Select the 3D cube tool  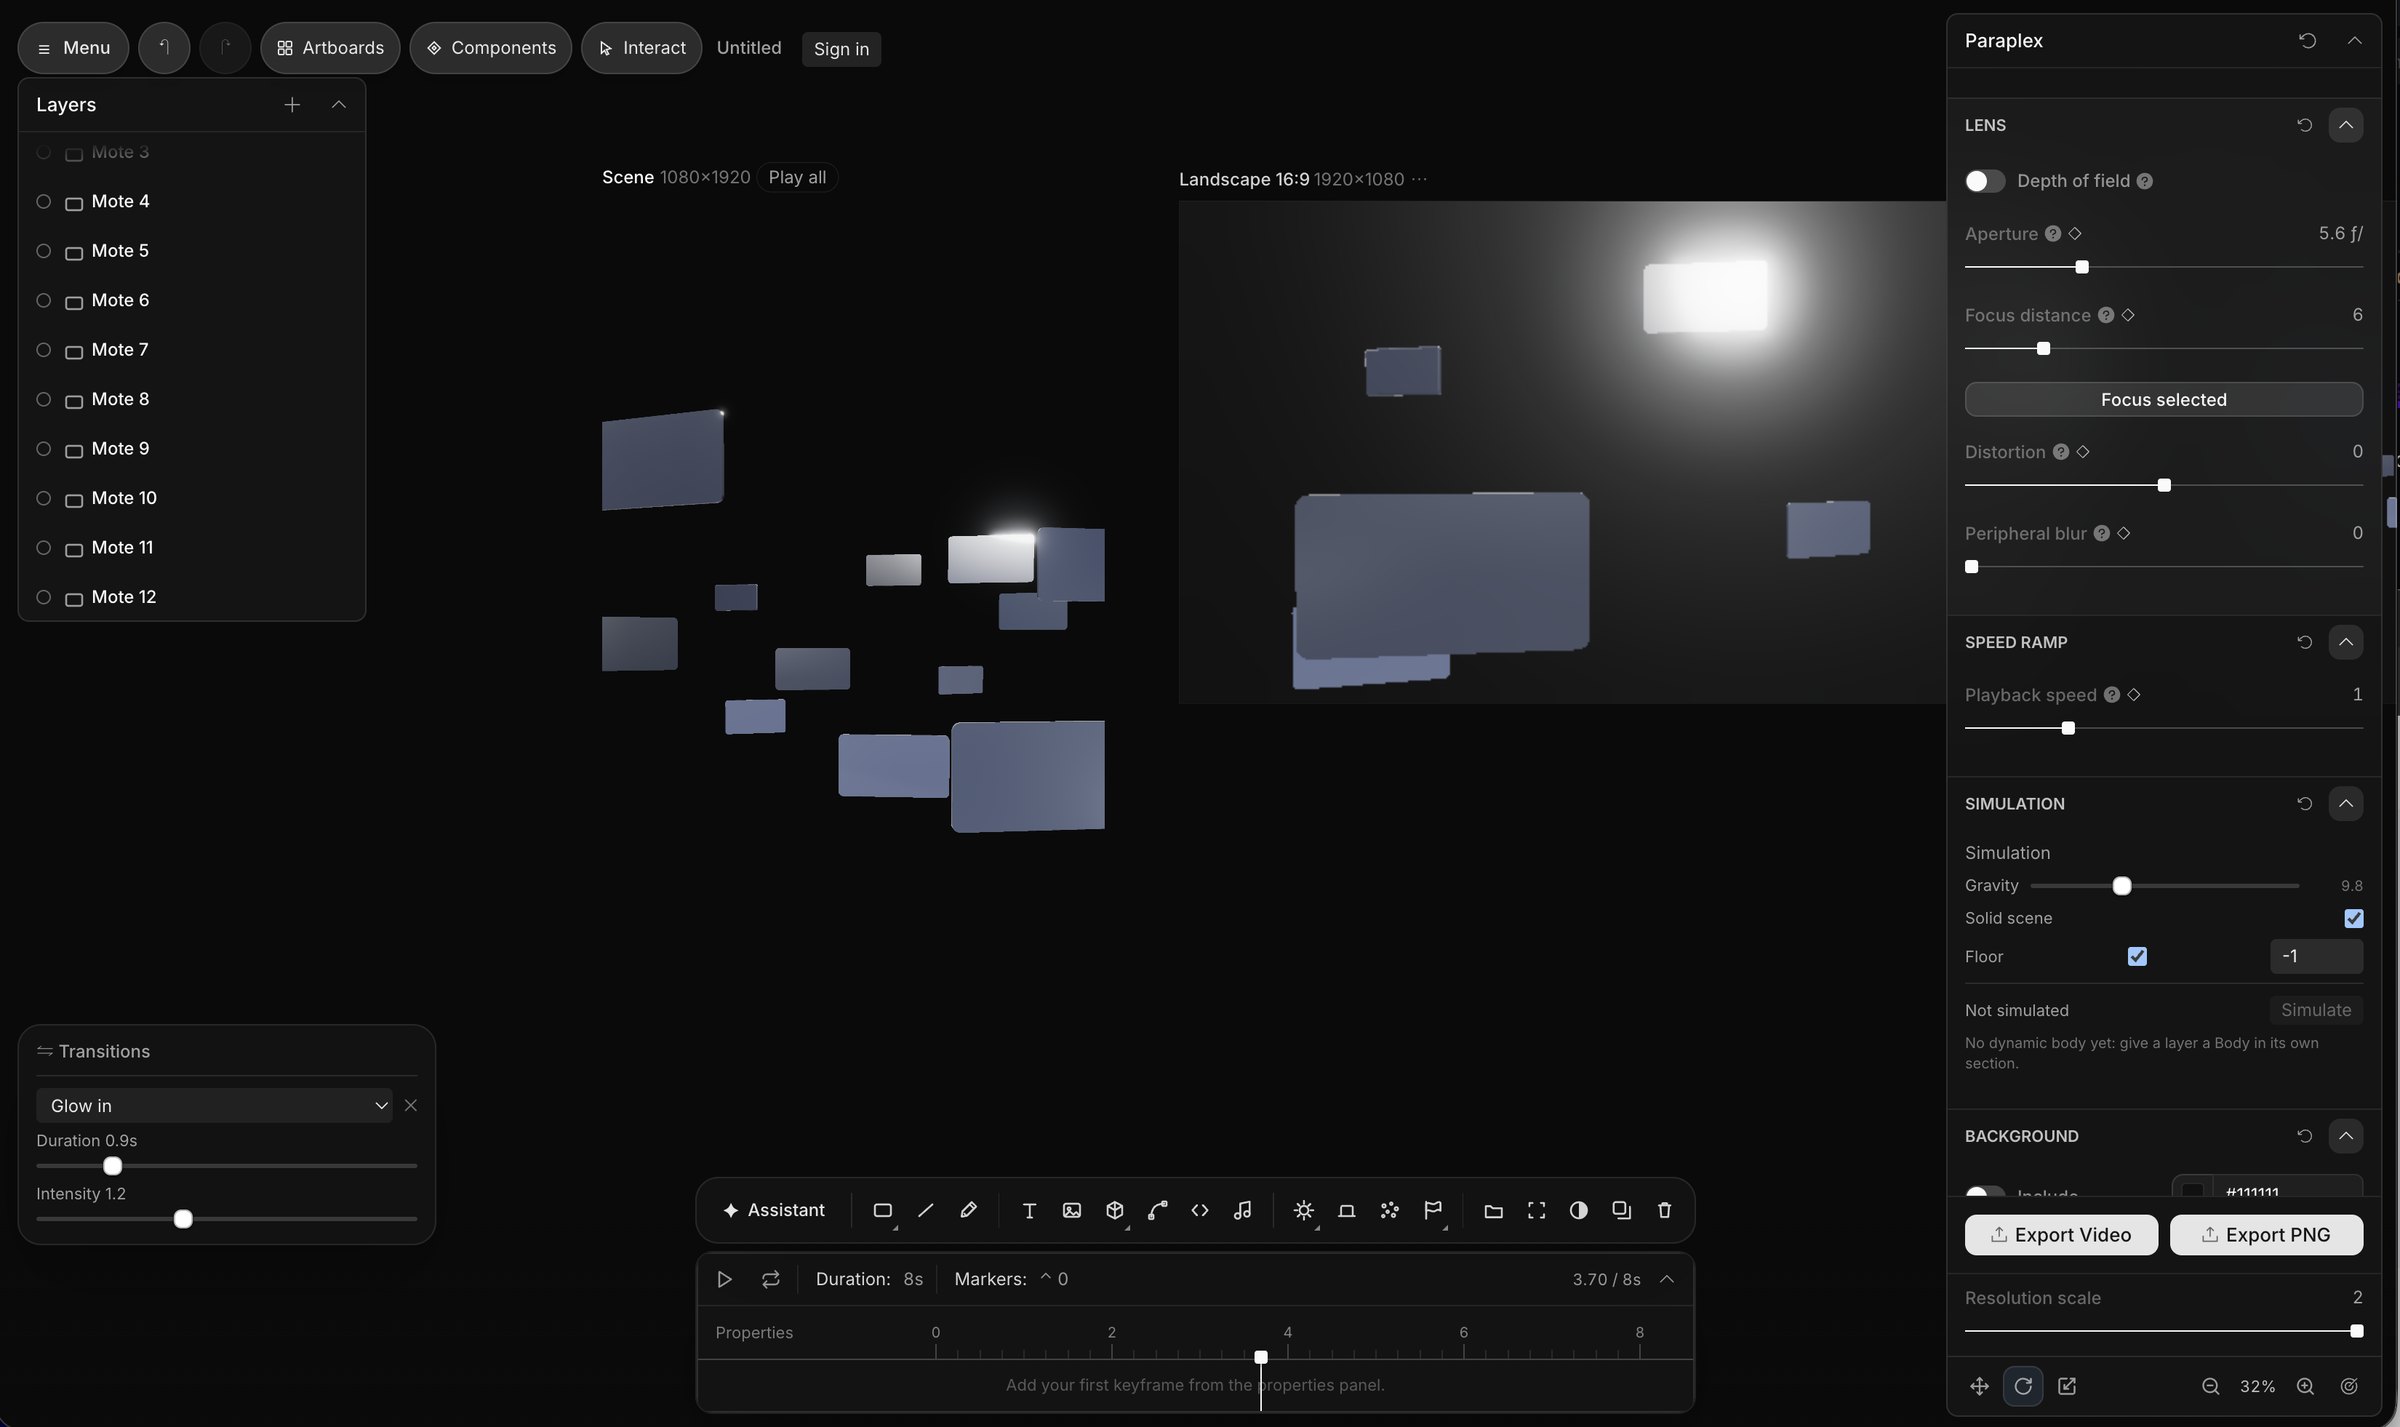coord(1115,1210)
